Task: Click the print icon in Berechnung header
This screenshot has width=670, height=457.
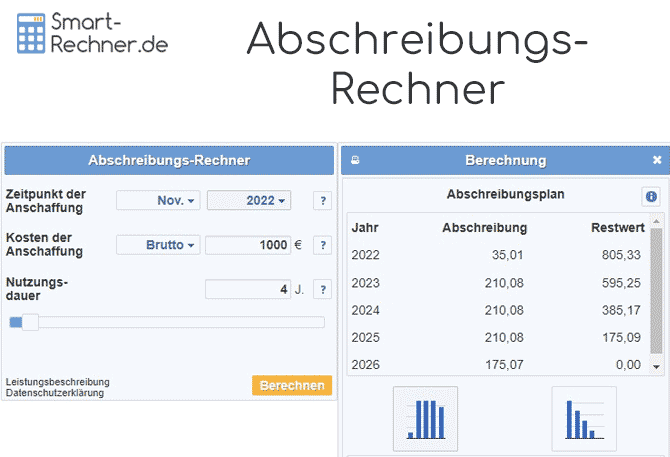Action: tap(355, 160)
